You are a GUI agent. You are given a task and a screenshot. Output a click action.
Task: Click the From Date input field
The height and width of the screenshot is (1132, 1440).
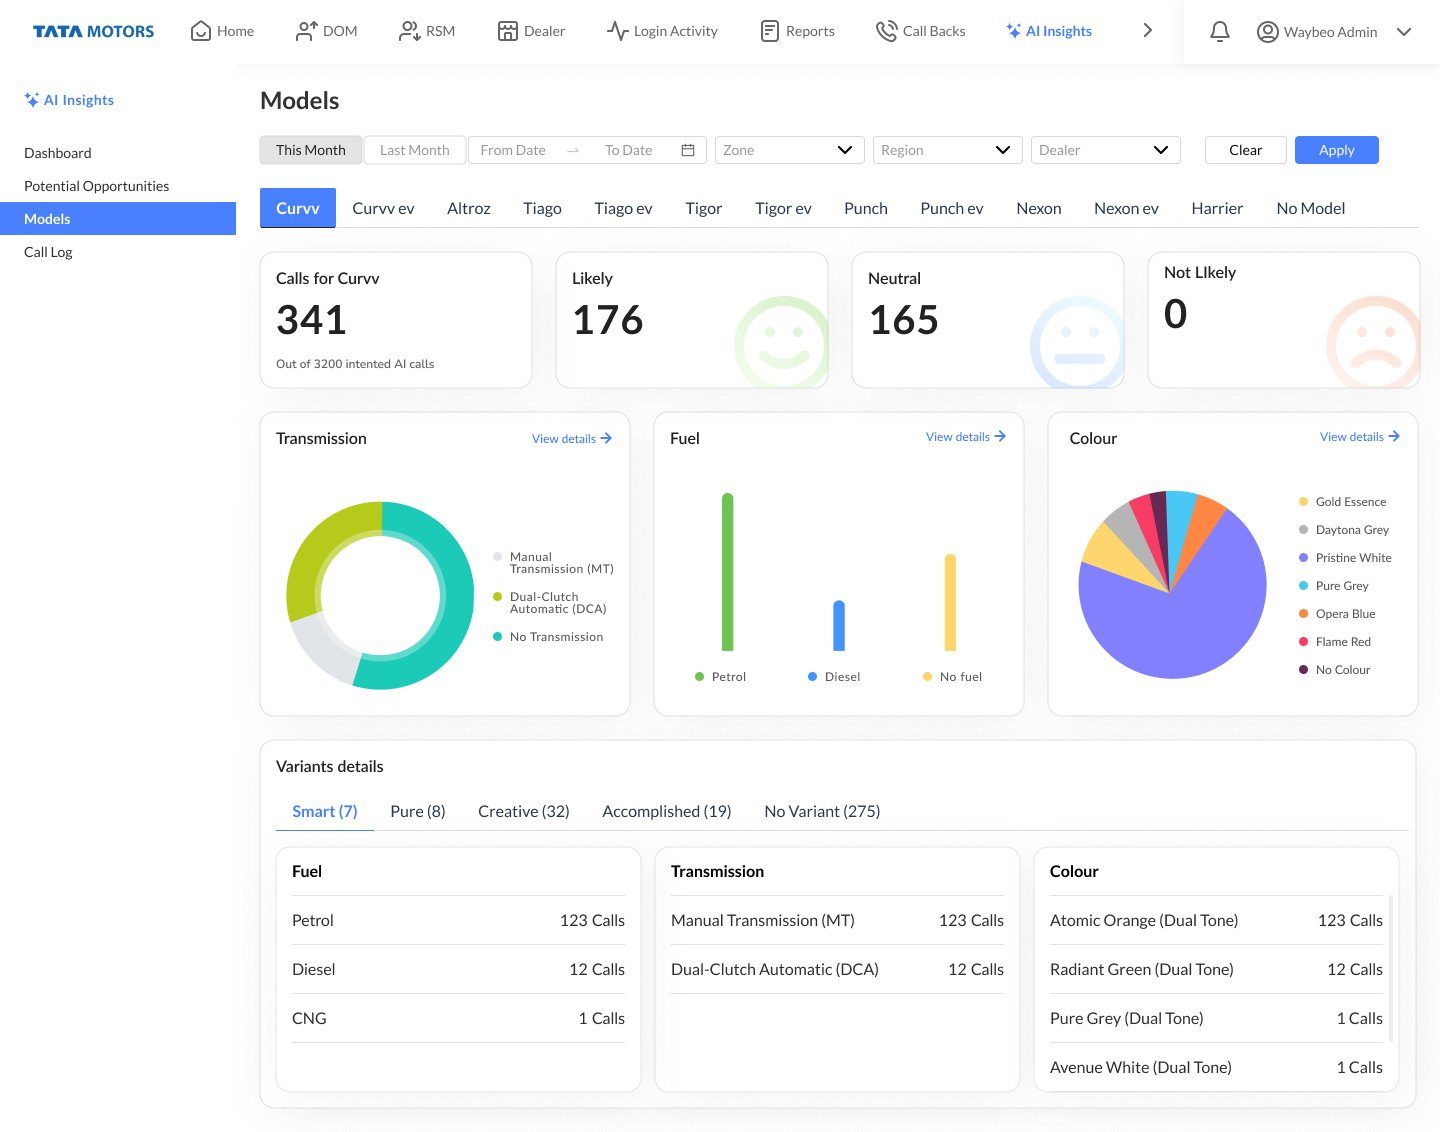pyautogui.click(x=513, y=150)
